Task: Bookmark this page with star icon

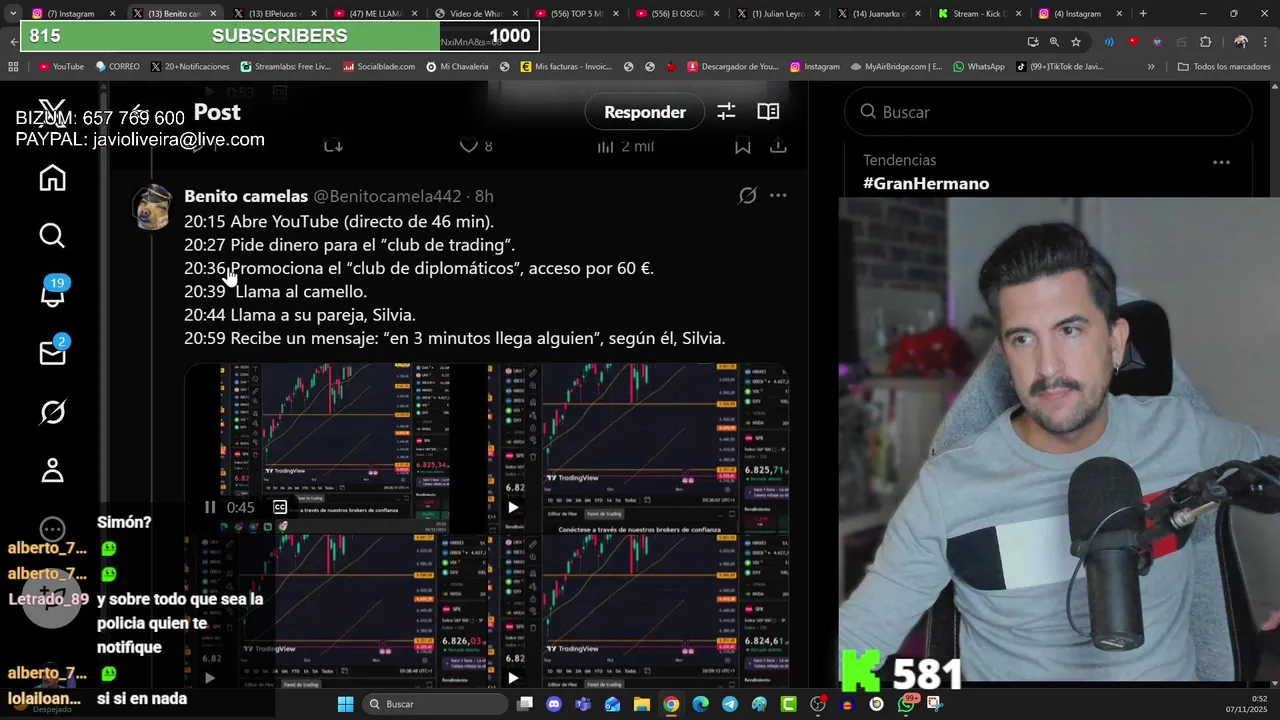Action: tap(1076, 42)
